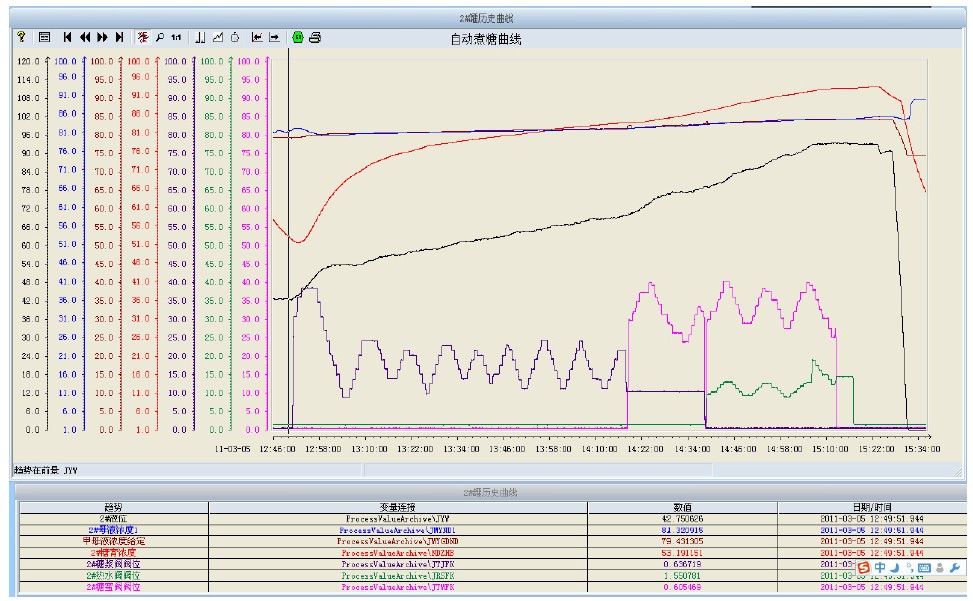Viewport: 973px width, 601px height.
Task: Open the help question mark icon
Action: (x=20, y=37)
